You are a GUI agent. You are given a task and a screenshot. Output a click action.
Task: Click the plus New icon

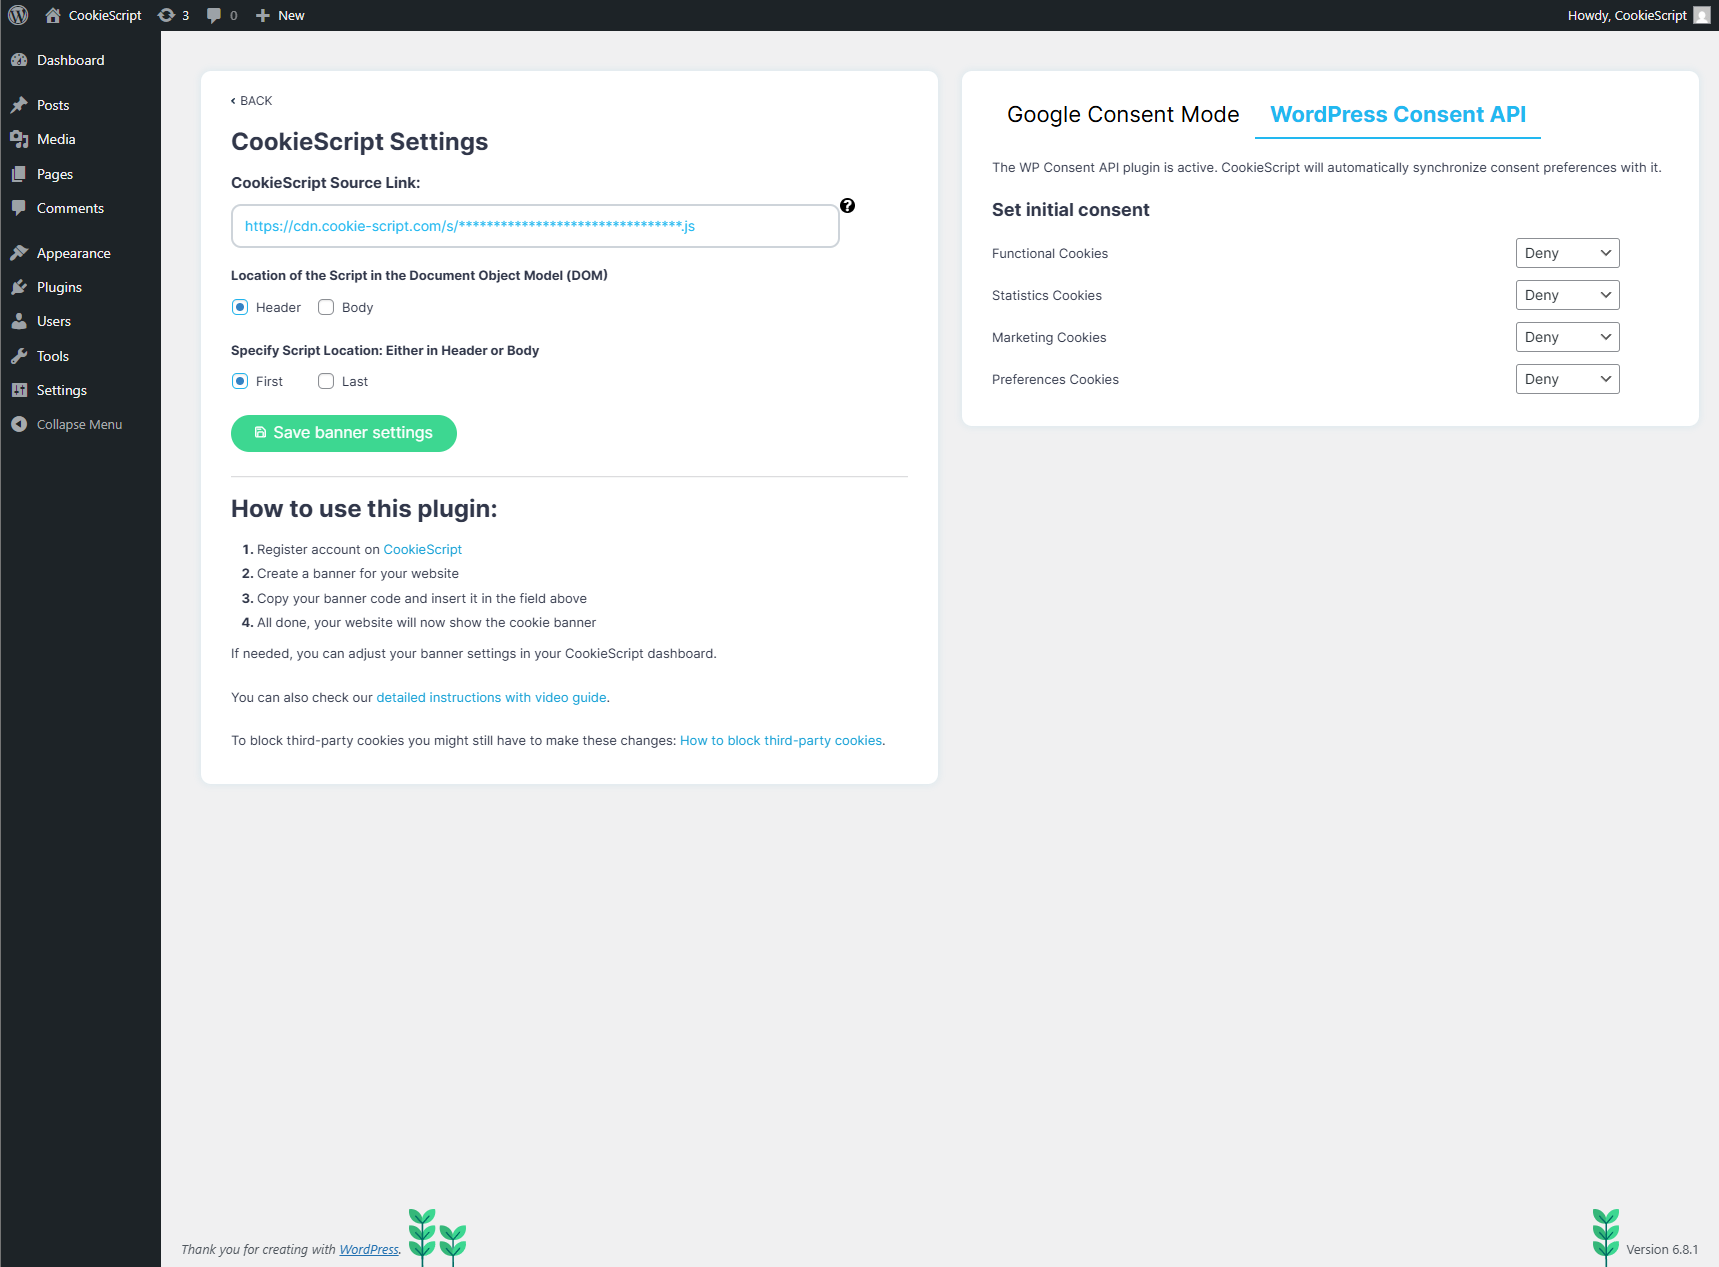[x=263, y=15]
